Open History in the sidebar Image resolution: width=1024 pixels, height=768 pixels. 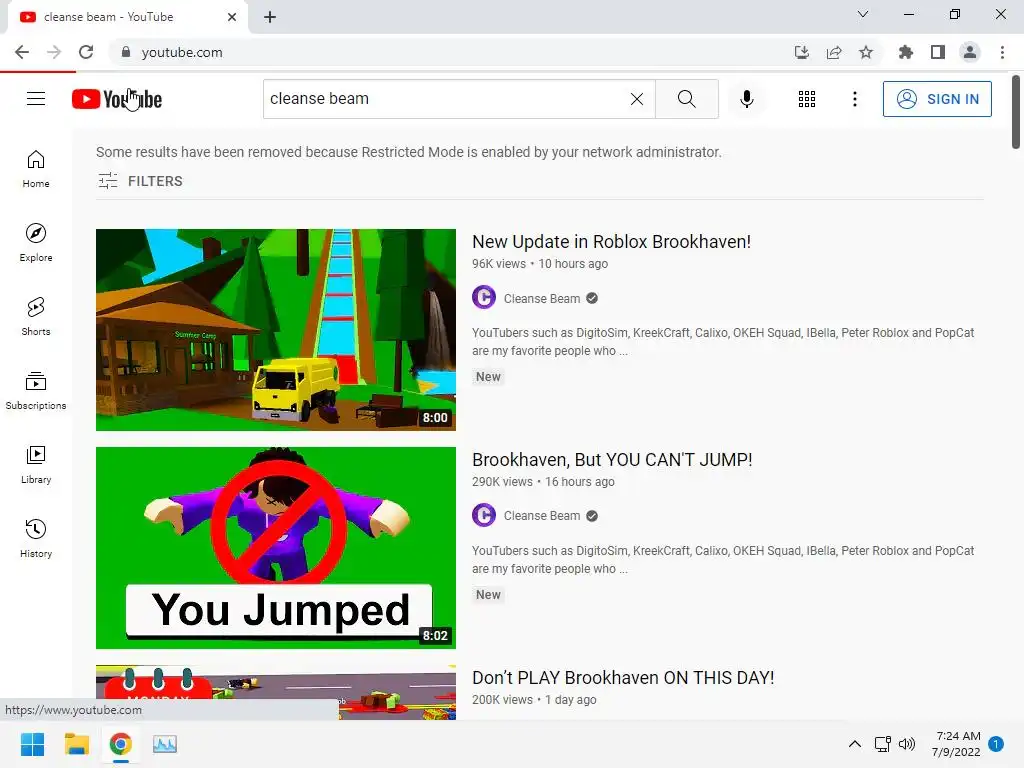(x=36, y=538)
